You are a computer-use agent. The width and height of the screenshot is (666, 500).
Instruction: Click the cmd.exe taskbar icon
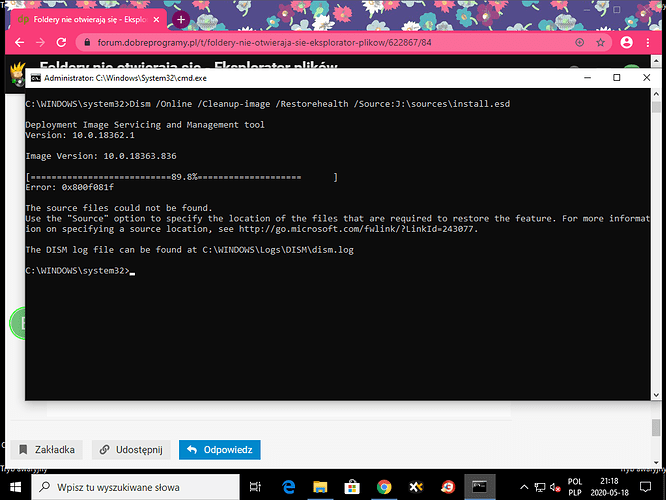481,487
